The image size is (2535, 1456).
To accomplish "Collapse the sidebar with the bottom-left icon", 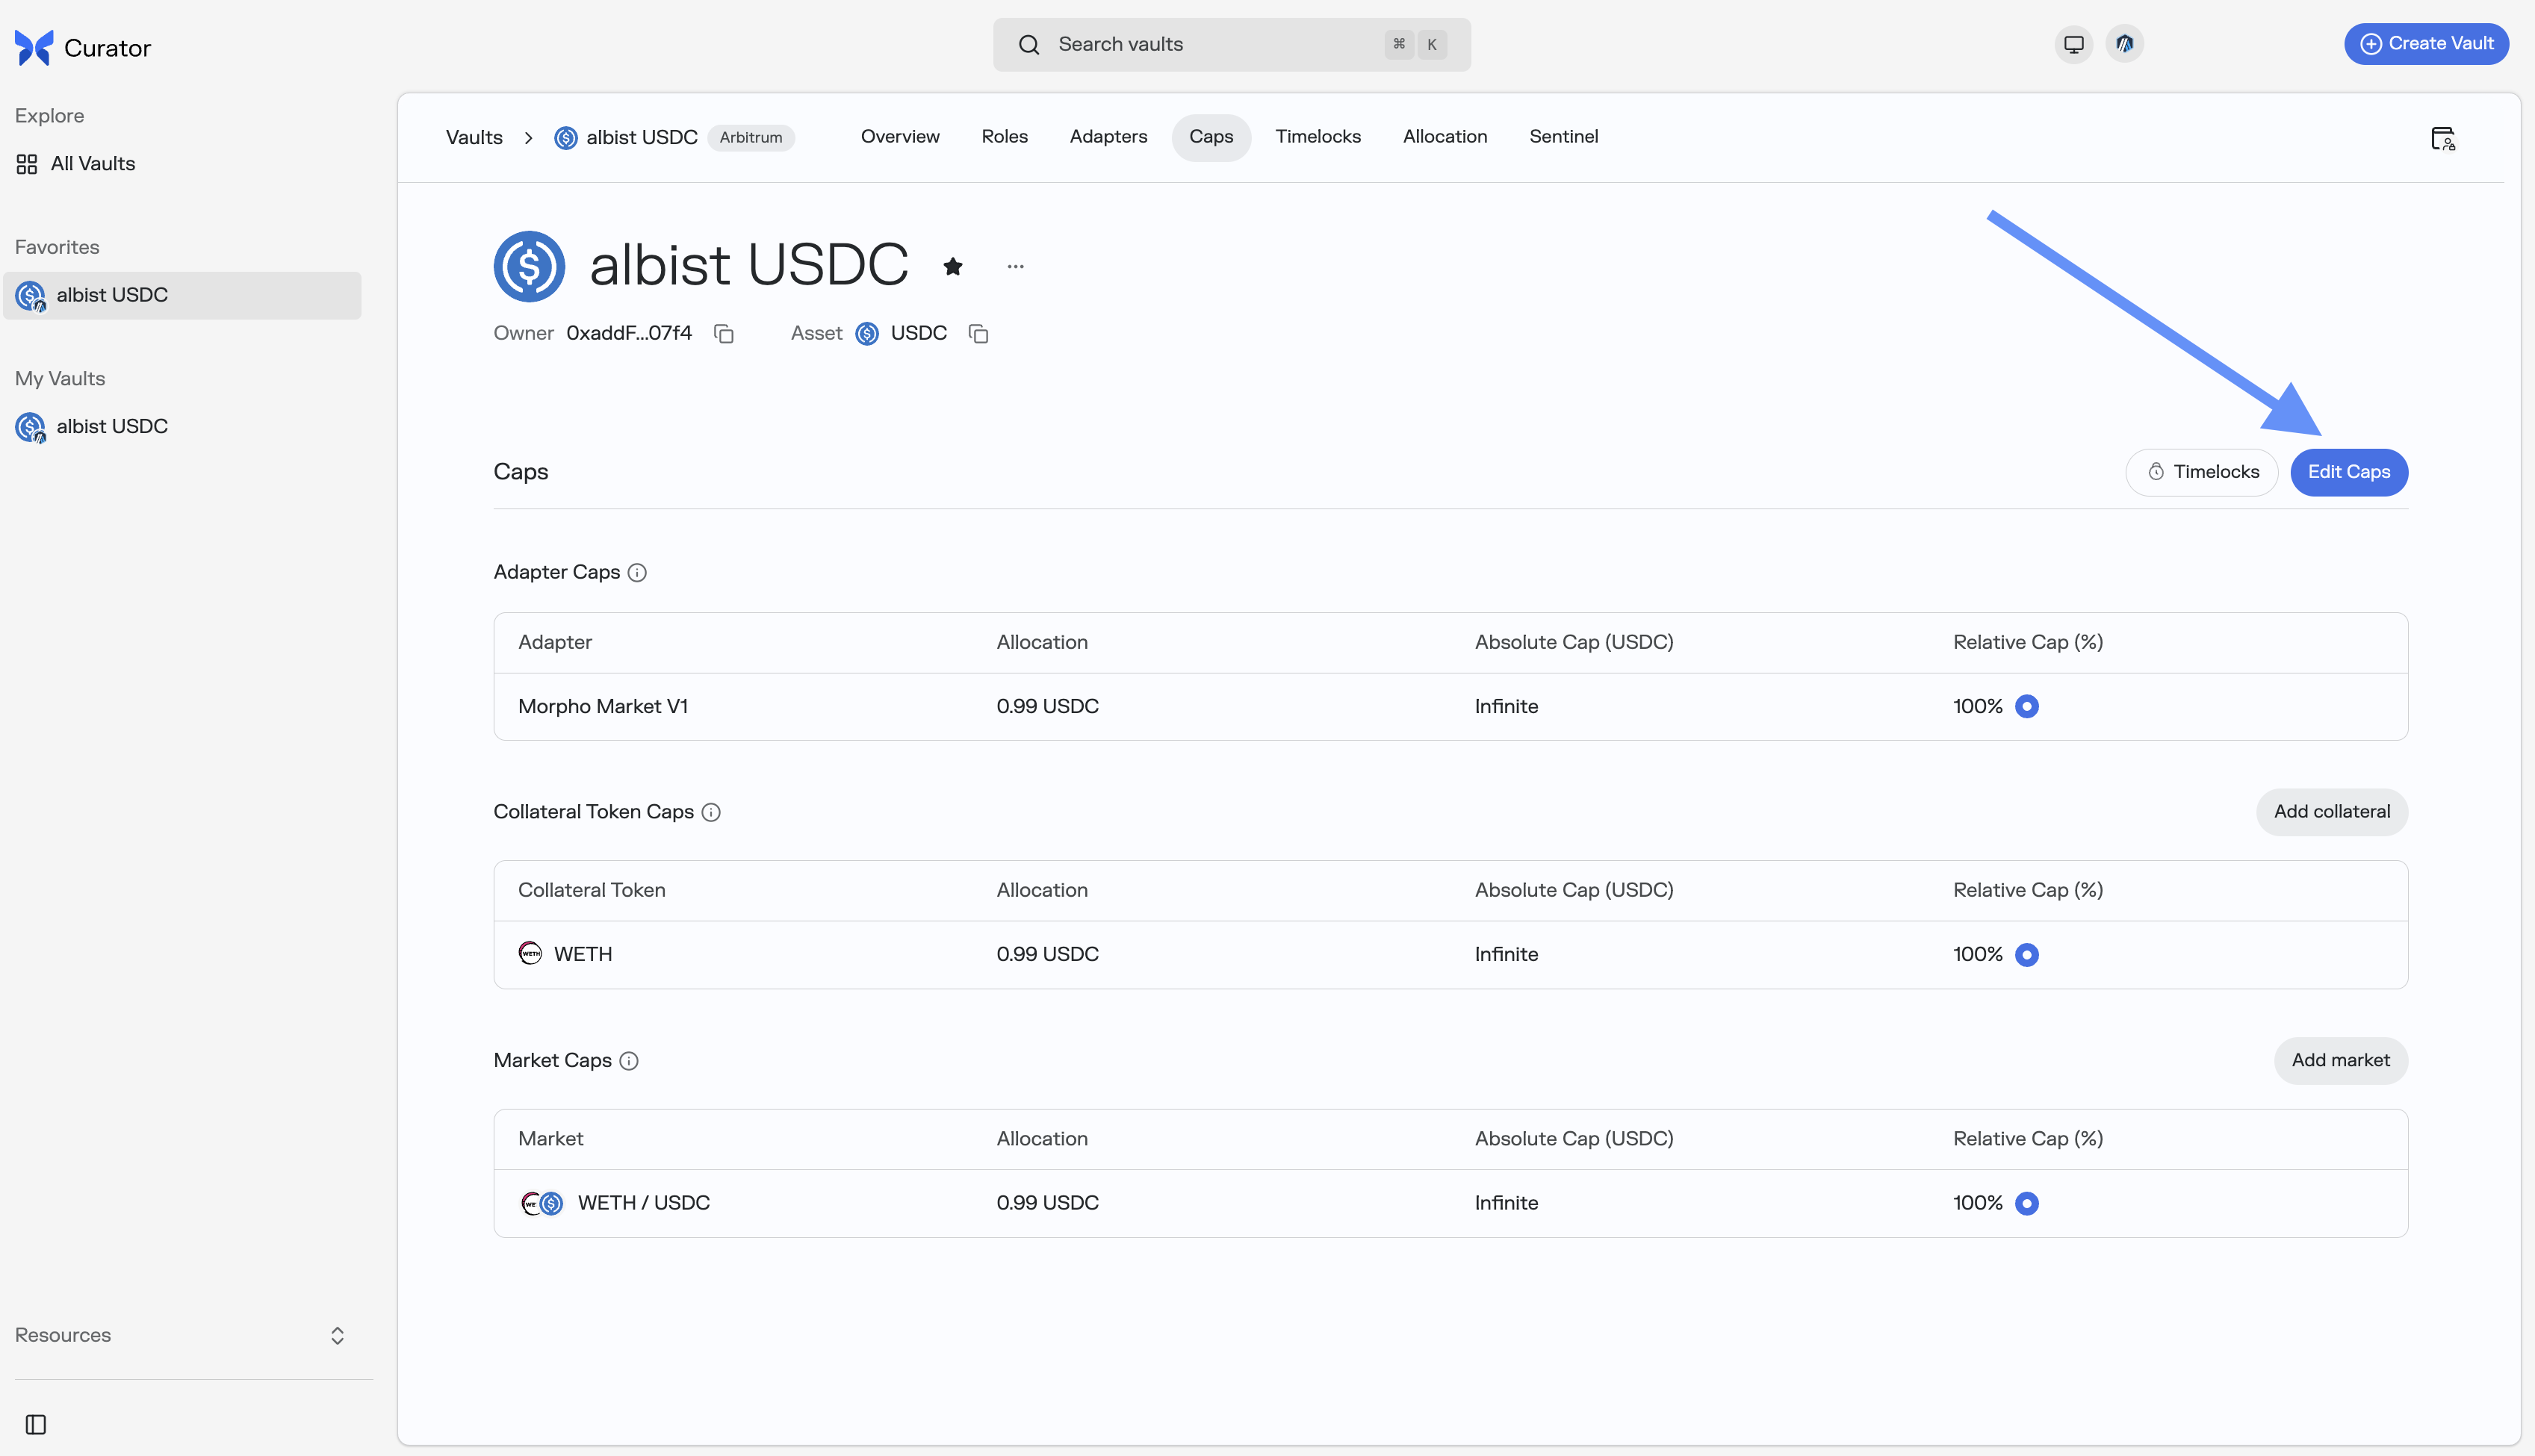I will point(35,1424).
